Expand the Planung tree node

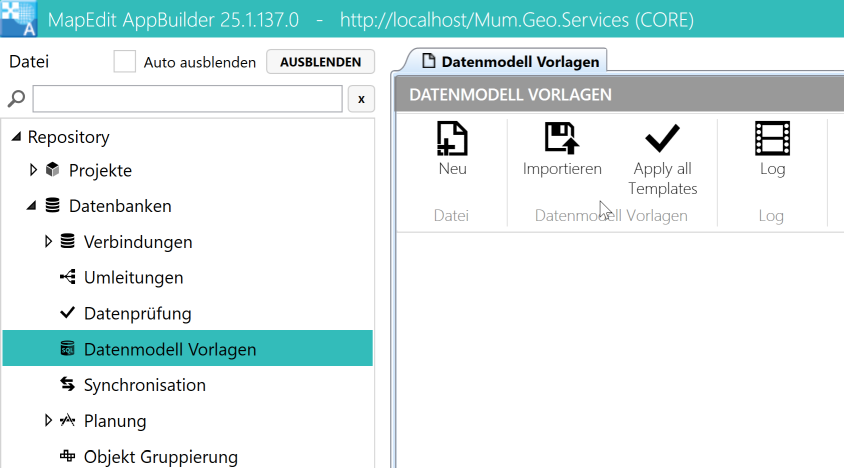(48, 421)
